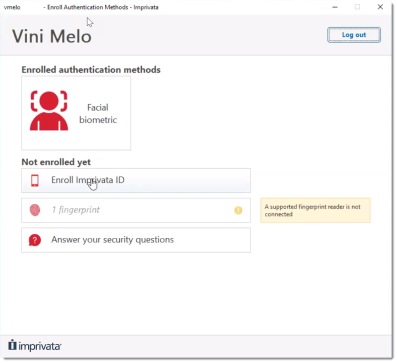397x363 pixels.
Task: Click the Vini Melo user name heading
Action: (x=52, y=36)
